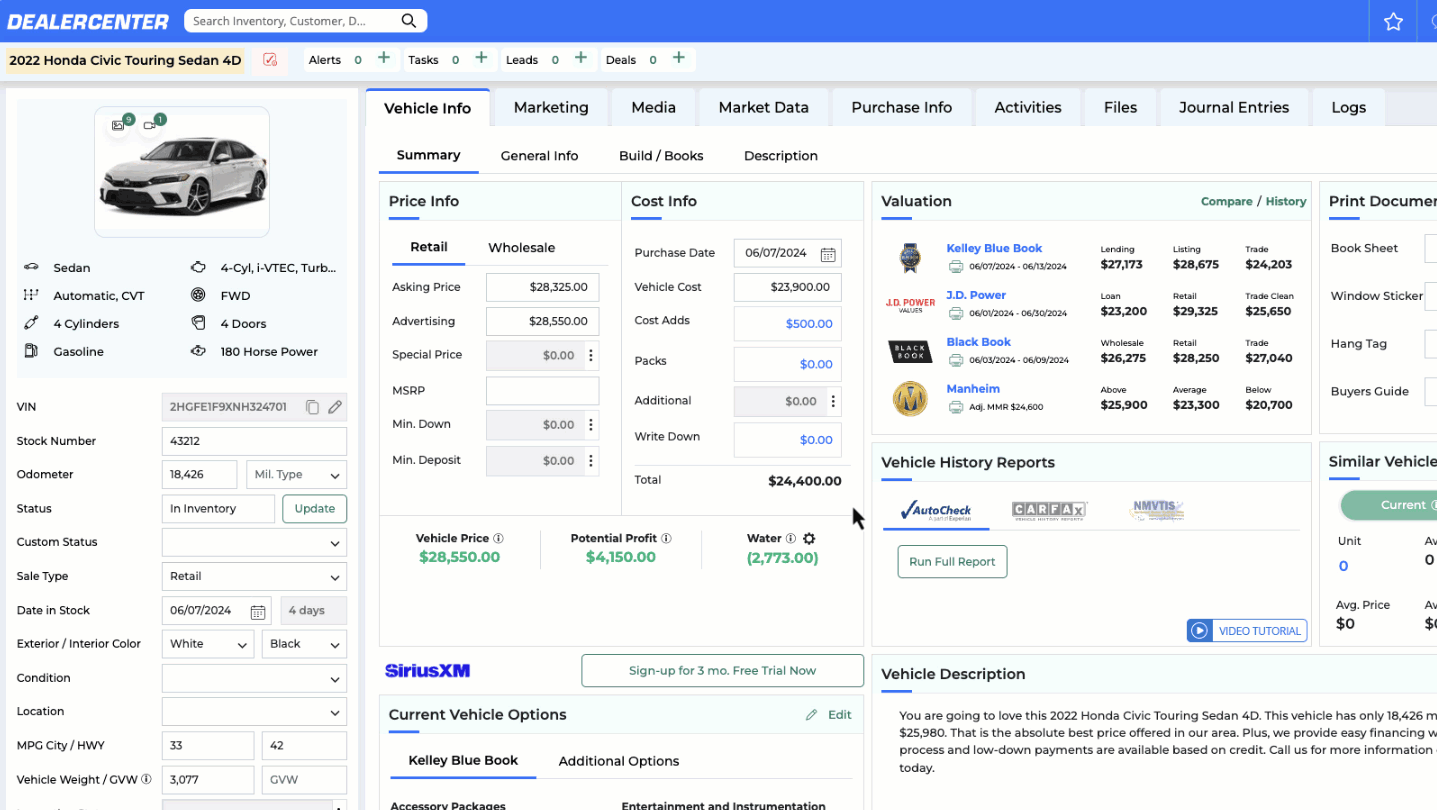Switch to Media tab

click(654, 107)
